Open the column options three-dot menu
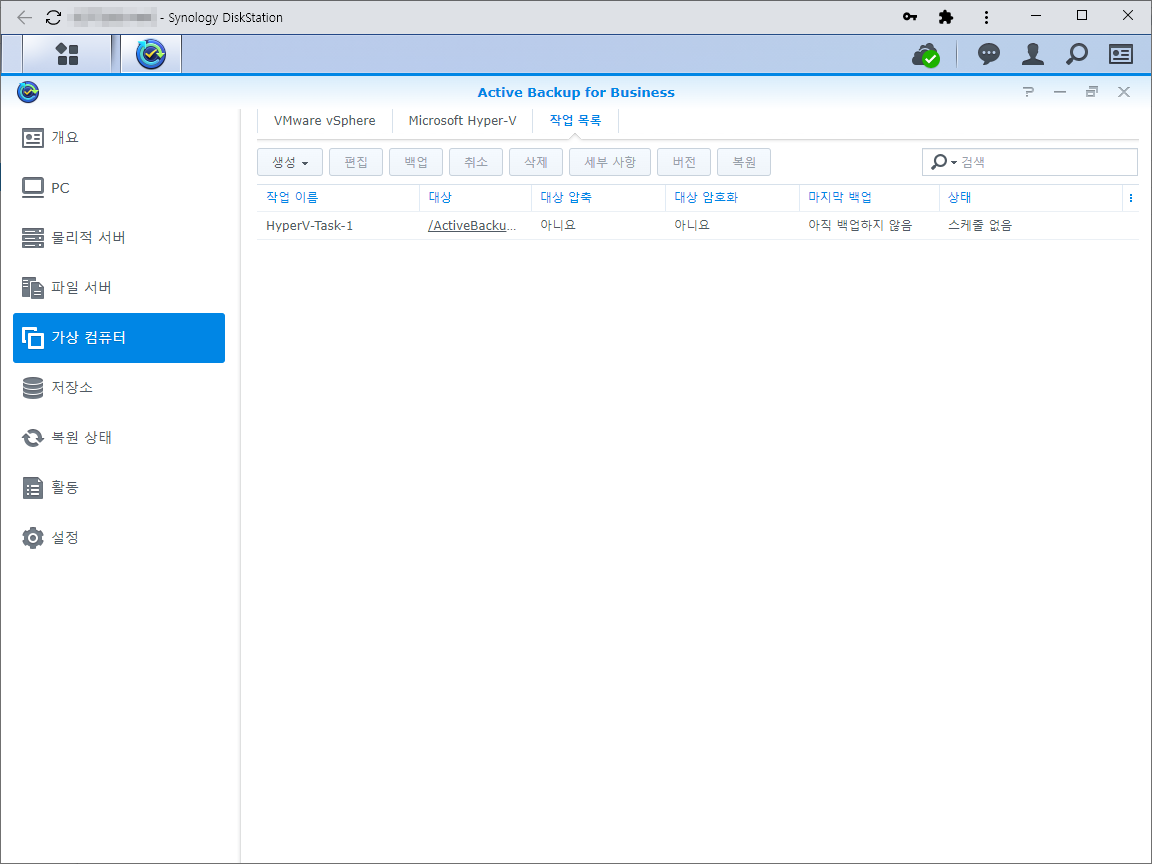1152x864 pixels. point(1131,198)
